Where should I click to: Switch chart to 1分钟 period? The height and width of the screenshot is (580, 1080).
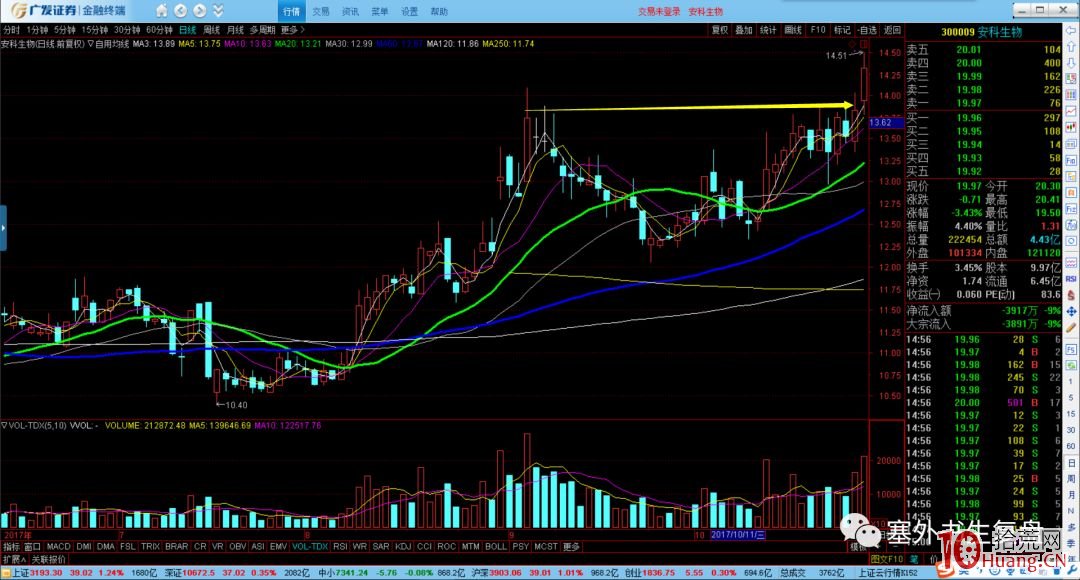pos(37,30)
